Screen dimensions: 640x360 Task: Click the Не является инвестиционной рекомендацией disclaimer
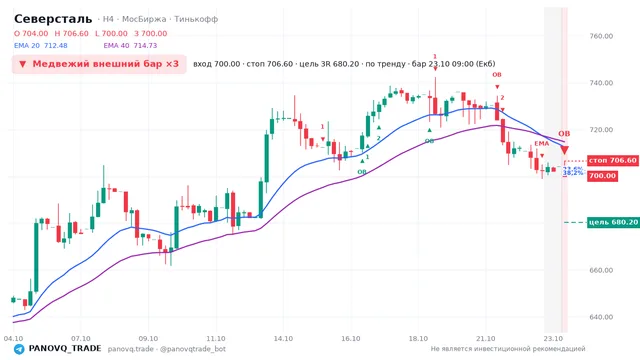[x=508, y=349]
